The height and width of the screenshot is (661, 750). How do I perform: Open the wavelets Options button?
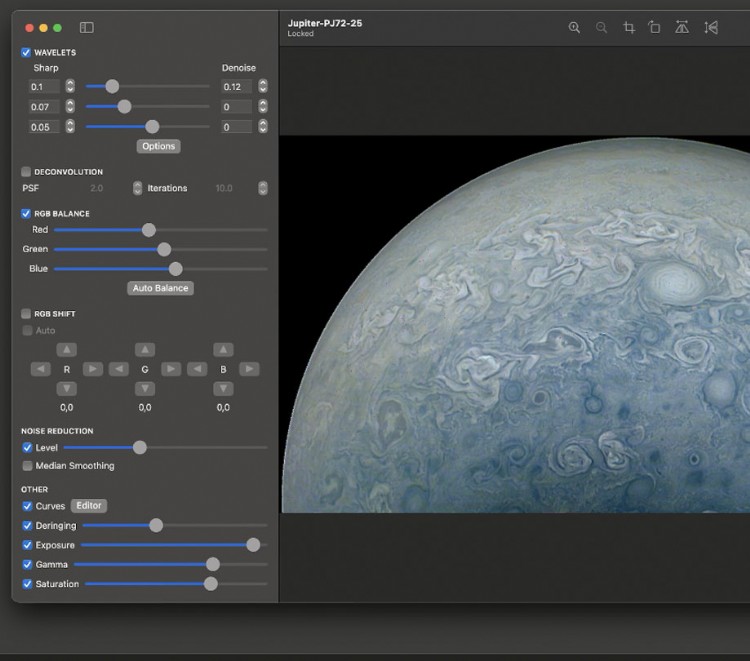(x=158, y=146)
